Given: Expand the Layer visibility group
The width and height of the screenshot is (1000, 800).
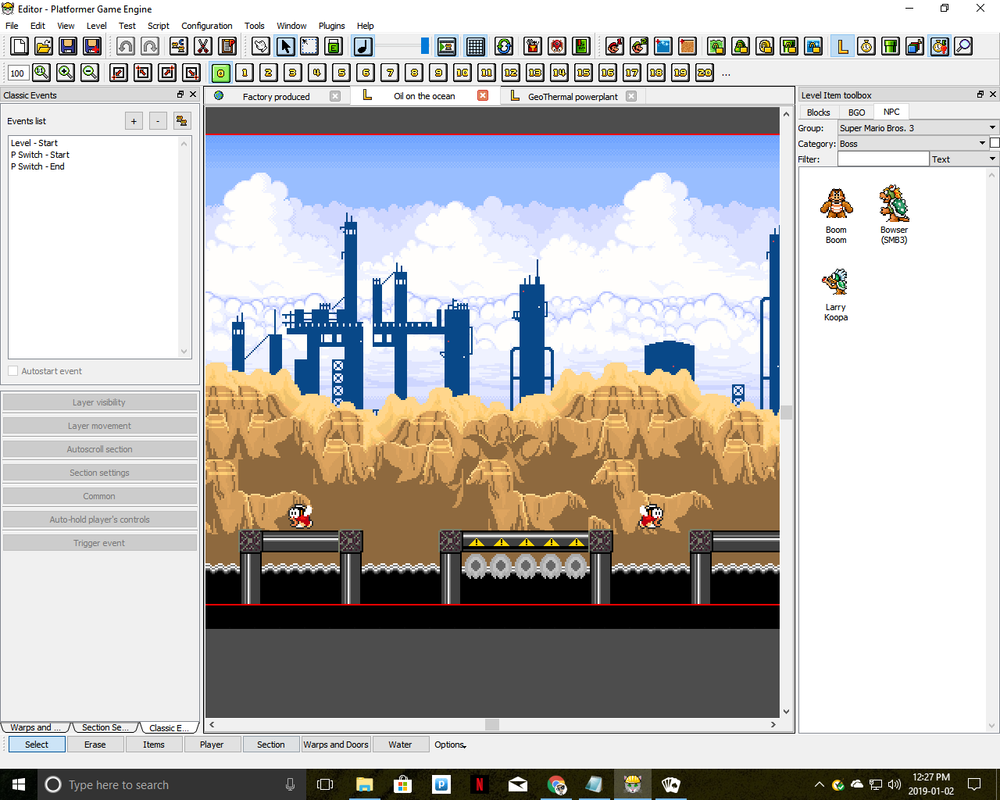Looking at the screenshot, I should pos(99,402).
